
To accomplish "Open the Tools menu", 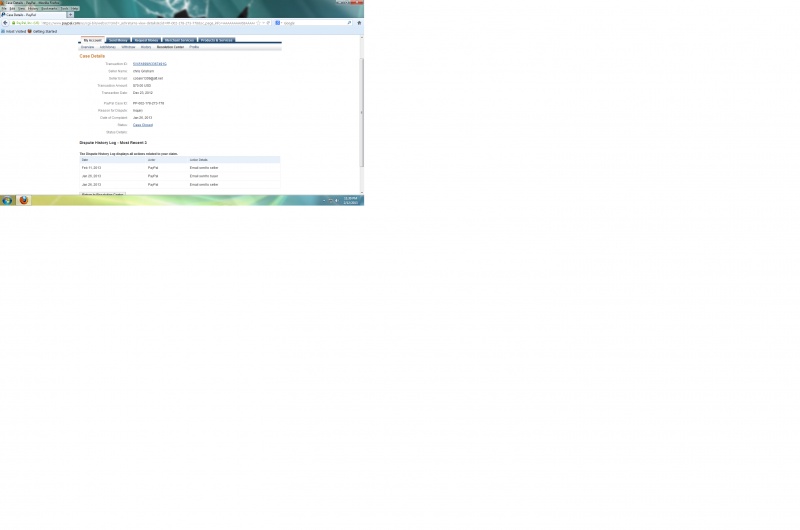I will (x=64, y=9).
